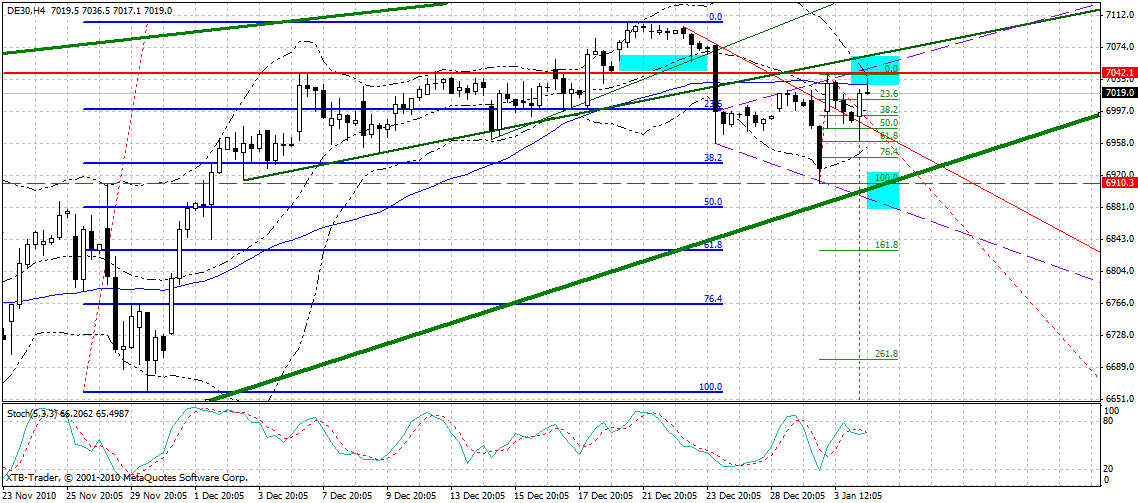Click the 23 Nov 2010 date label

(x=27, y=496)
